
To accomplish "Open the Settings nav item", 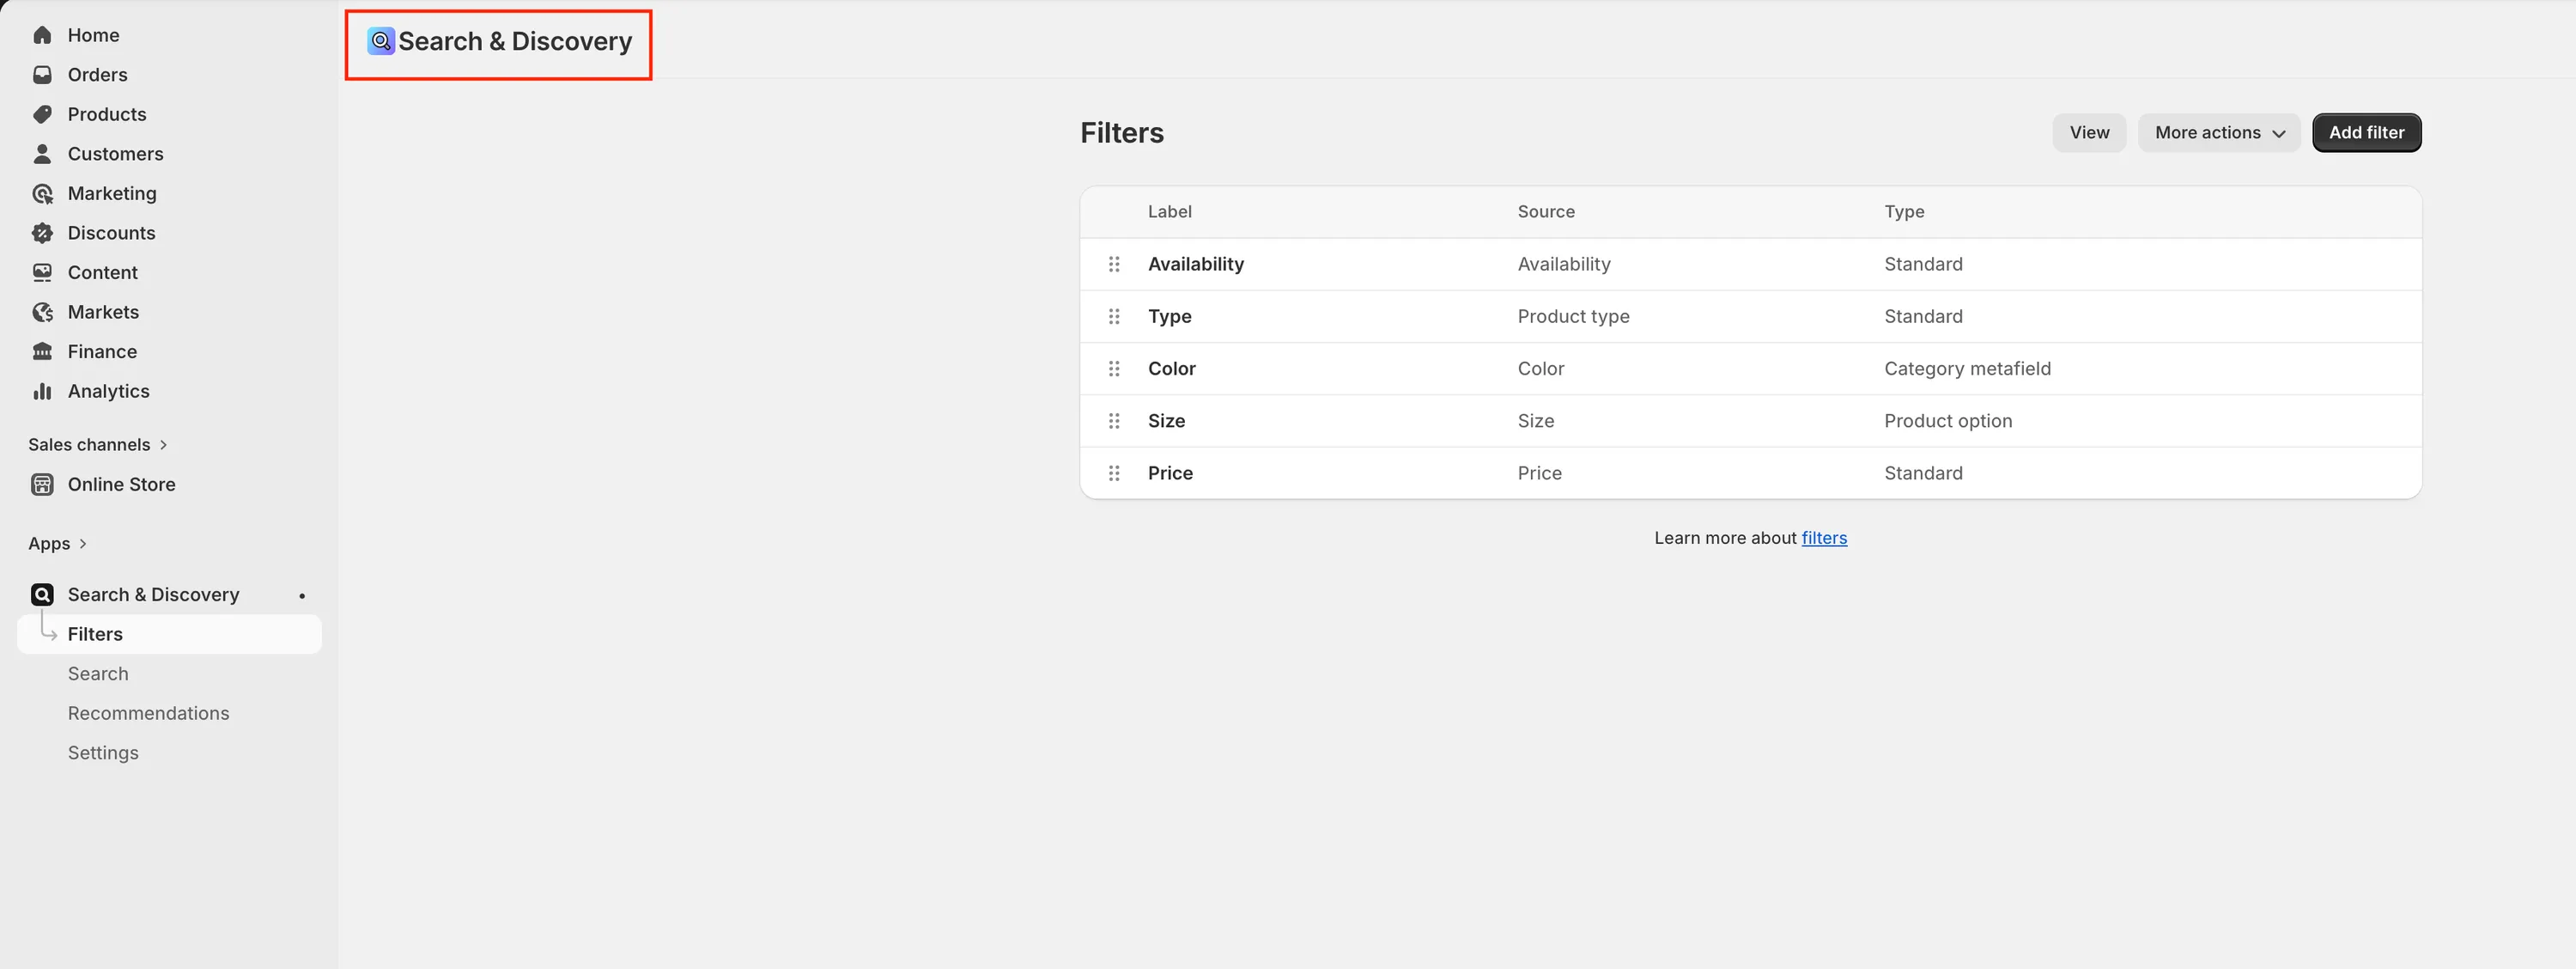I will [x=103, y=752].
